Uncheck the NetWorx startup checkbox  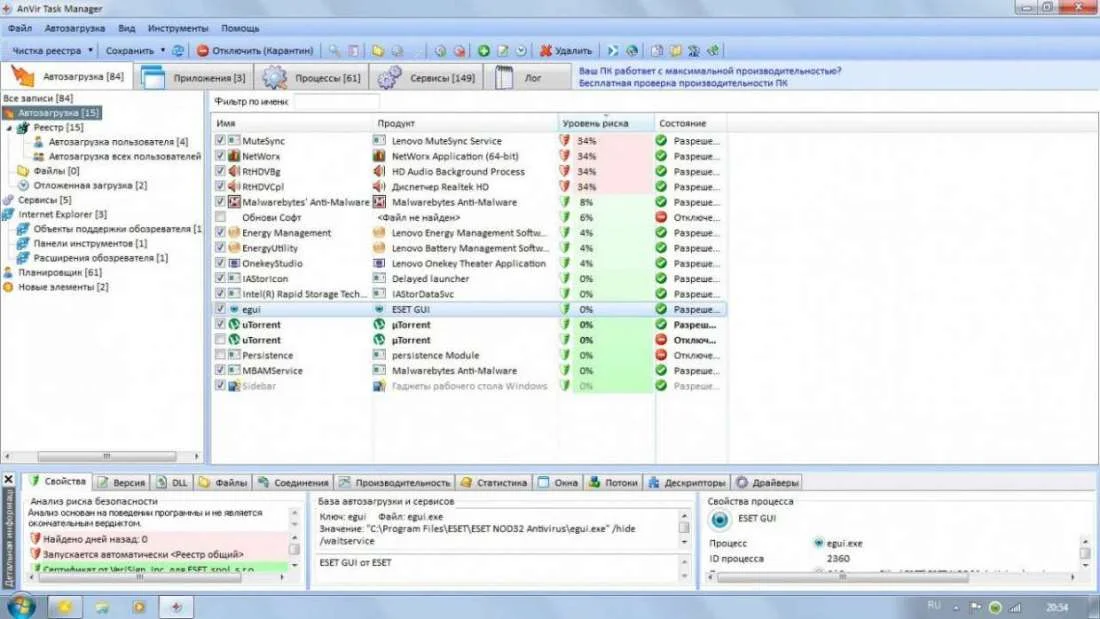[220, 156]
